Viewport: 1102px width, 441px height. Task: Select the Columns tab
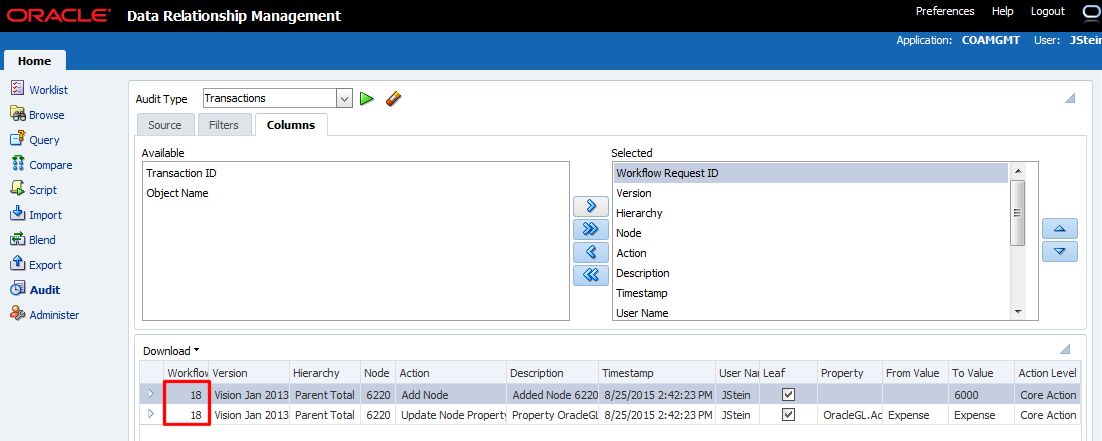click(x=291, y=125)
